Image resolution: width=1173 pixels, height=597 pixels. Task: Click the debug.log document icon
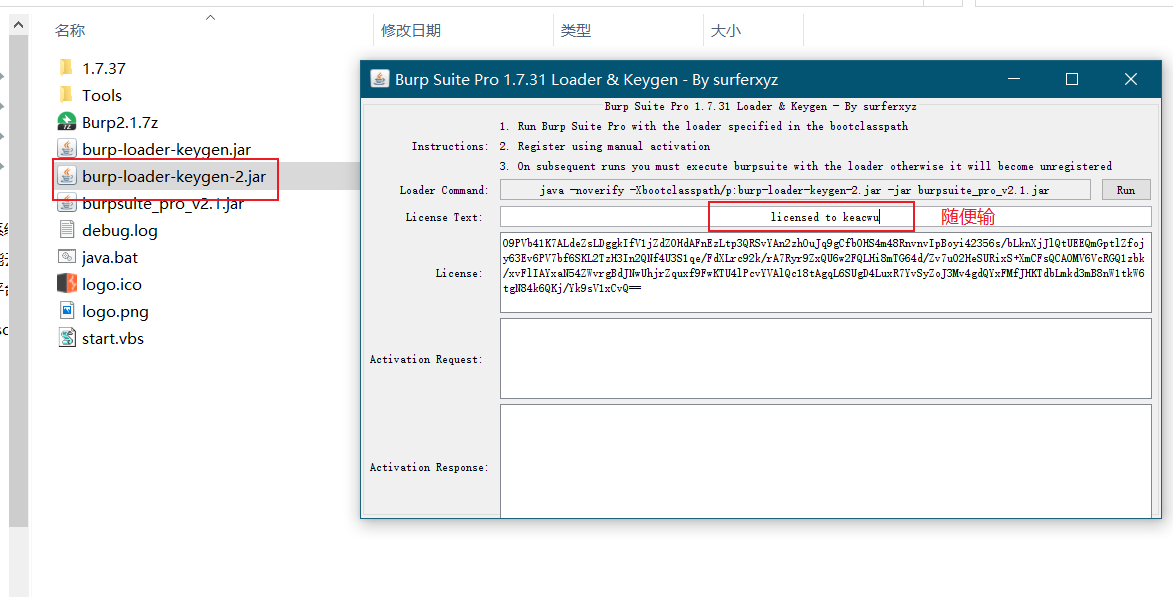[x=67, y=230]
